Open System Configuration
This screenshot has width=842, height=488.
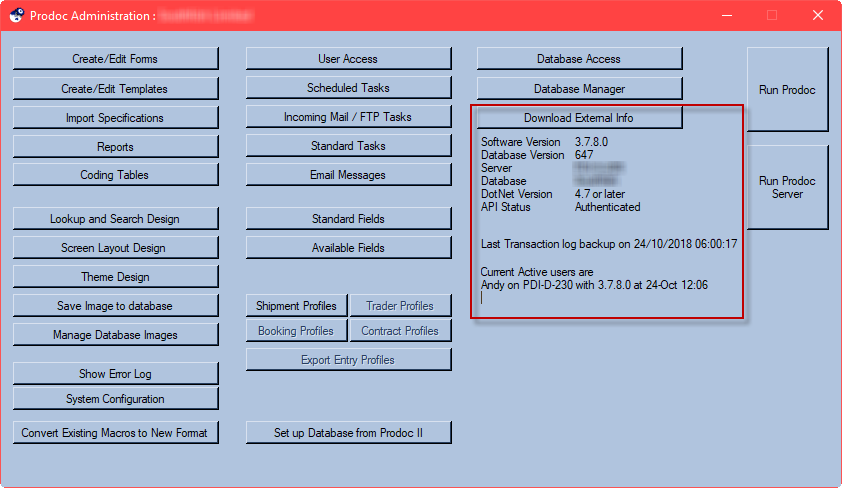coord(115,399)
